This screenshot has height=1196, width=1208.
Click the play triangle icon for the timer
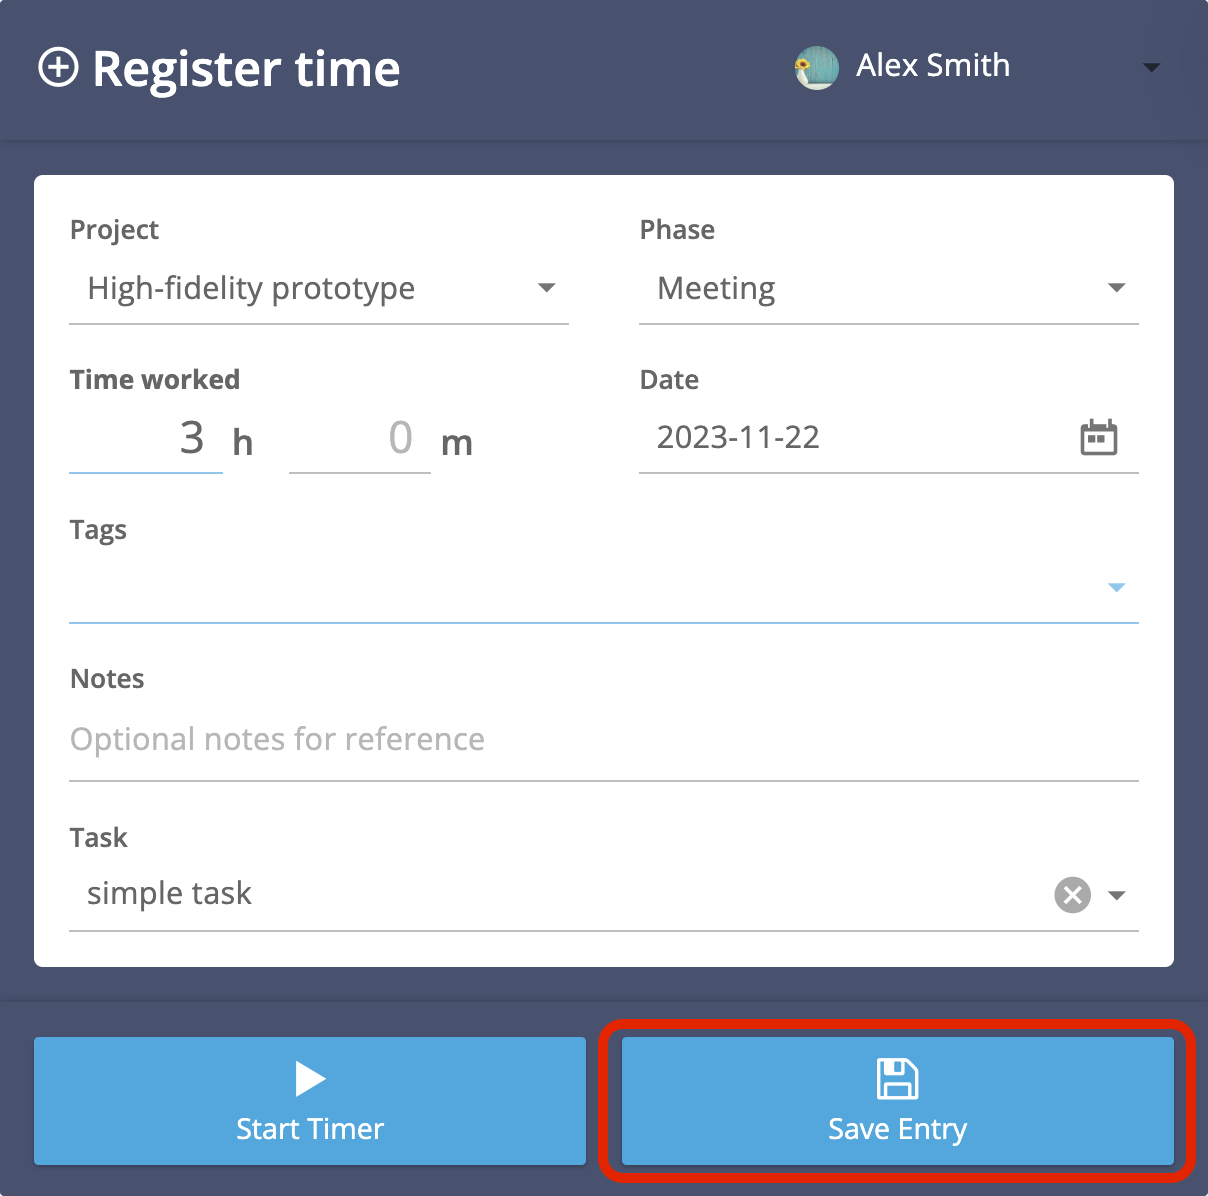pos(310,1079)
